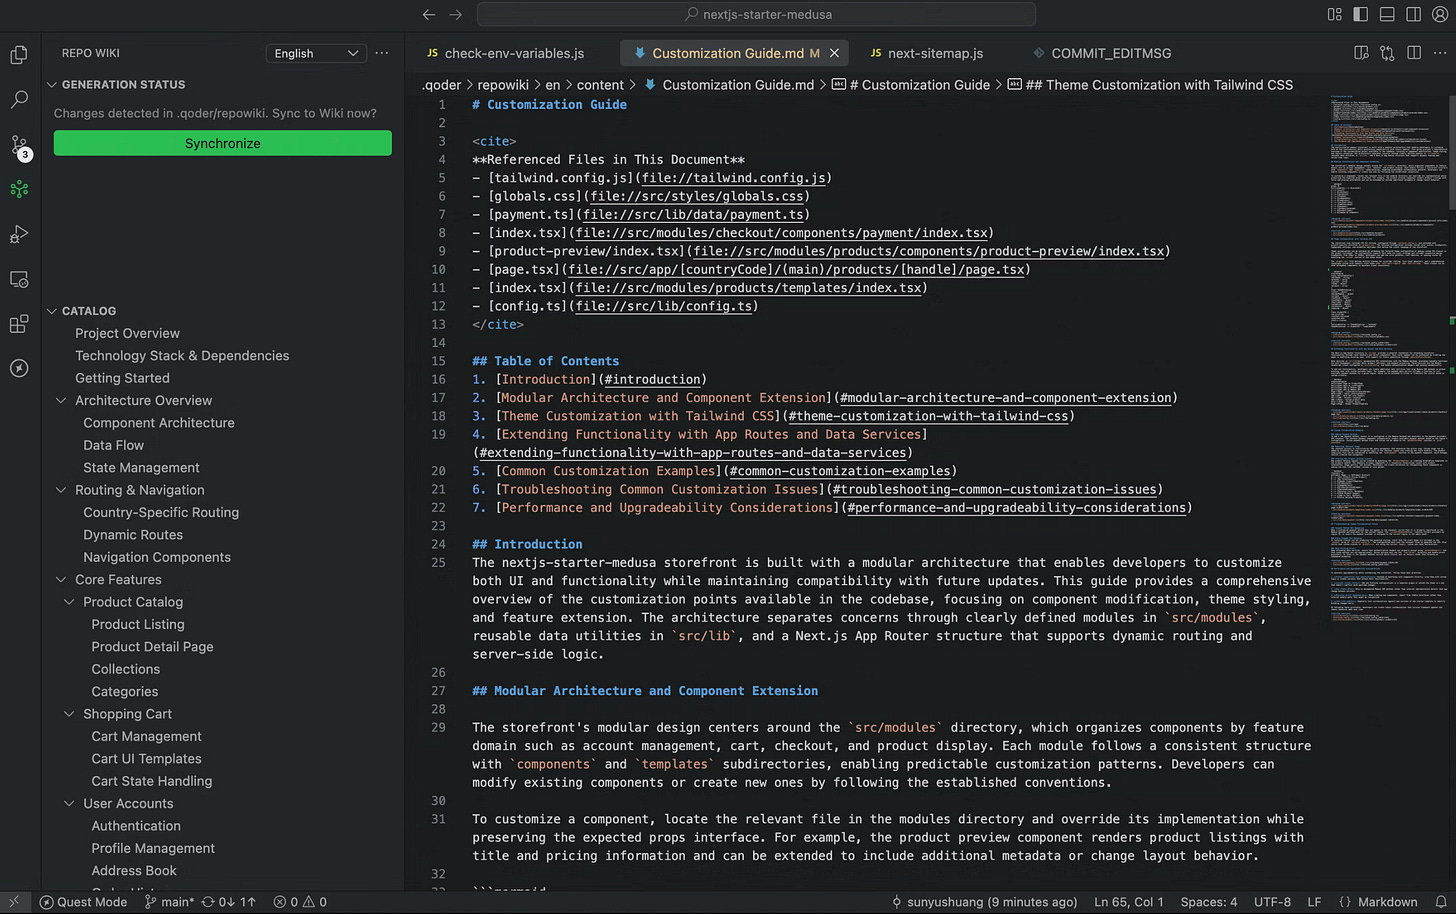The height and width of the screenshot is (914, 1456).
Task: Open Extensions view in activity bar
Action: pyautogui.click(x=19, y=324)
